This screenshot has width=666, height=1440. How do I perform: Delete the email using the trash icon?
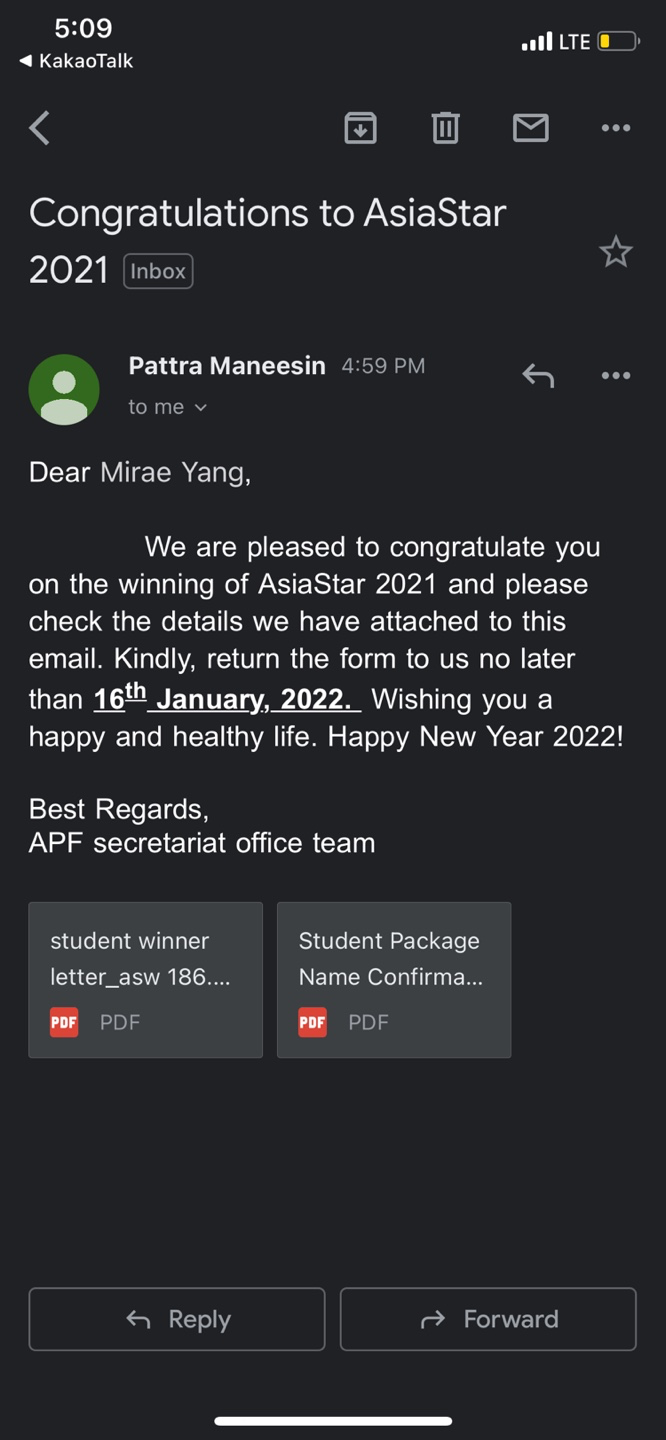pos(445,127)
